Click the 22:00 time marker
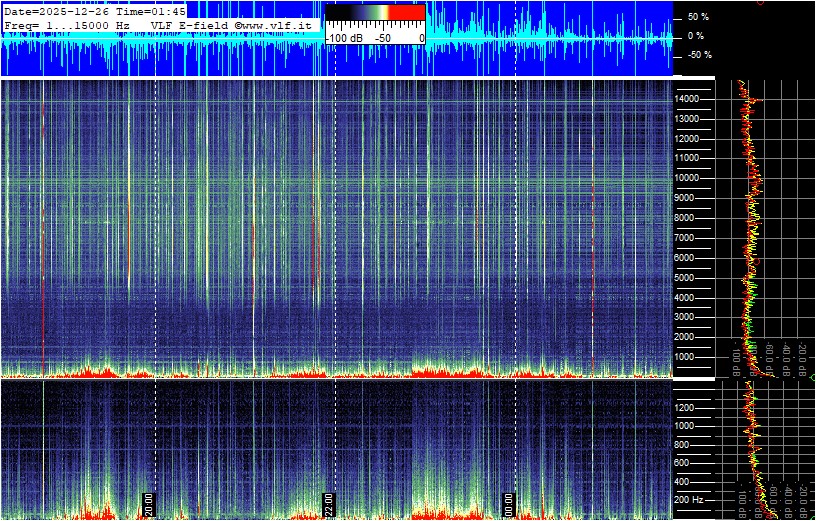Image resolution: width=816 pixels, height=521 pixels. pos(328,504)
